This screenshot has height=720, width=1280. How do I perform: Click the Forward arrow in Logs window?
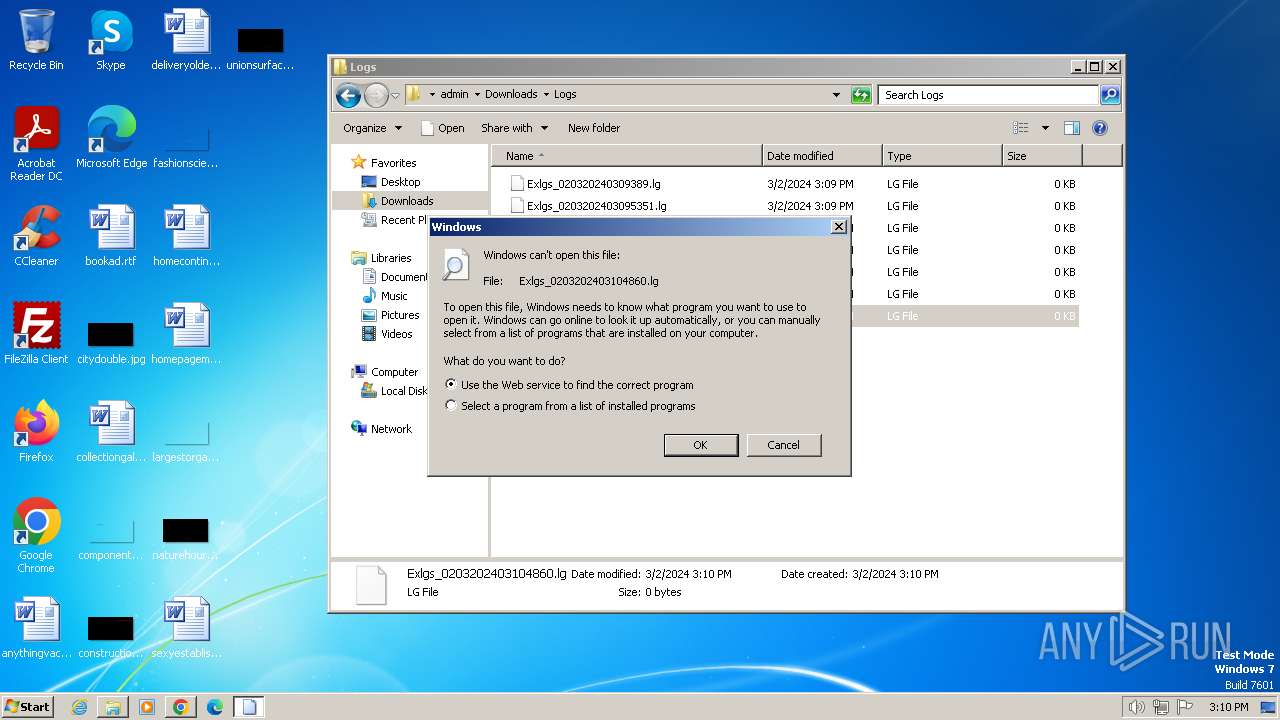(x=376, y=95)
